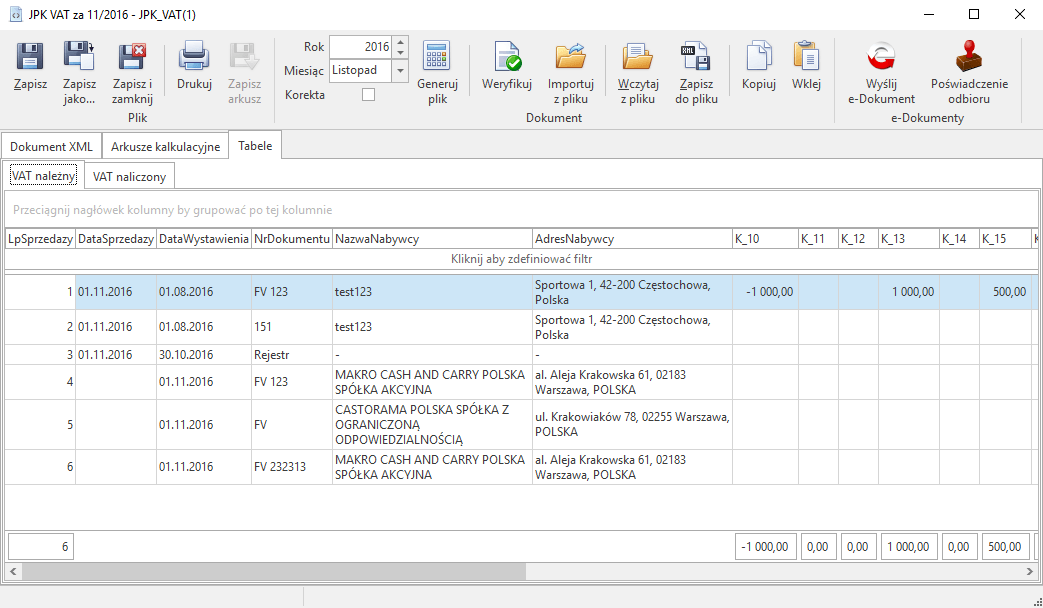
Task: Click the Weryfikuj document icon
Action: (506, 56)
